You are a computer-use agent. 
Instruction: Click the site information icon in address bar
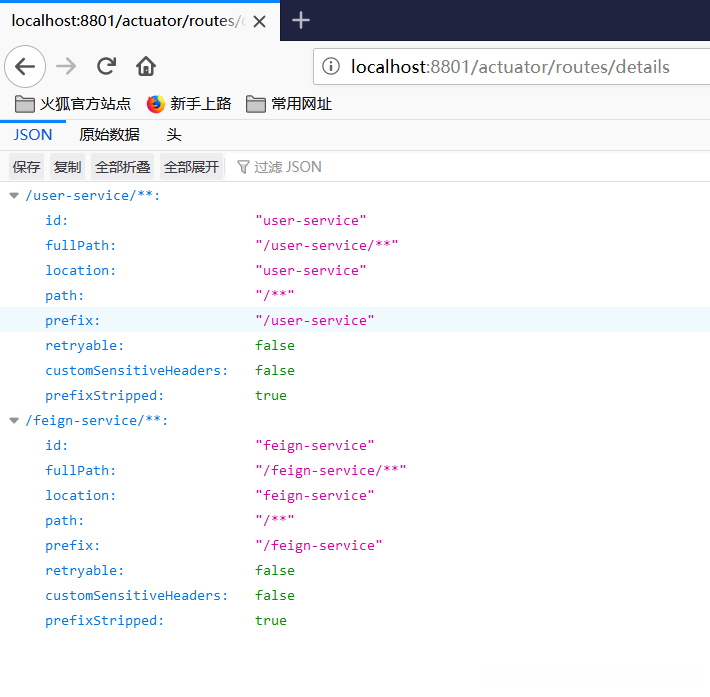[x=331, y=67]
